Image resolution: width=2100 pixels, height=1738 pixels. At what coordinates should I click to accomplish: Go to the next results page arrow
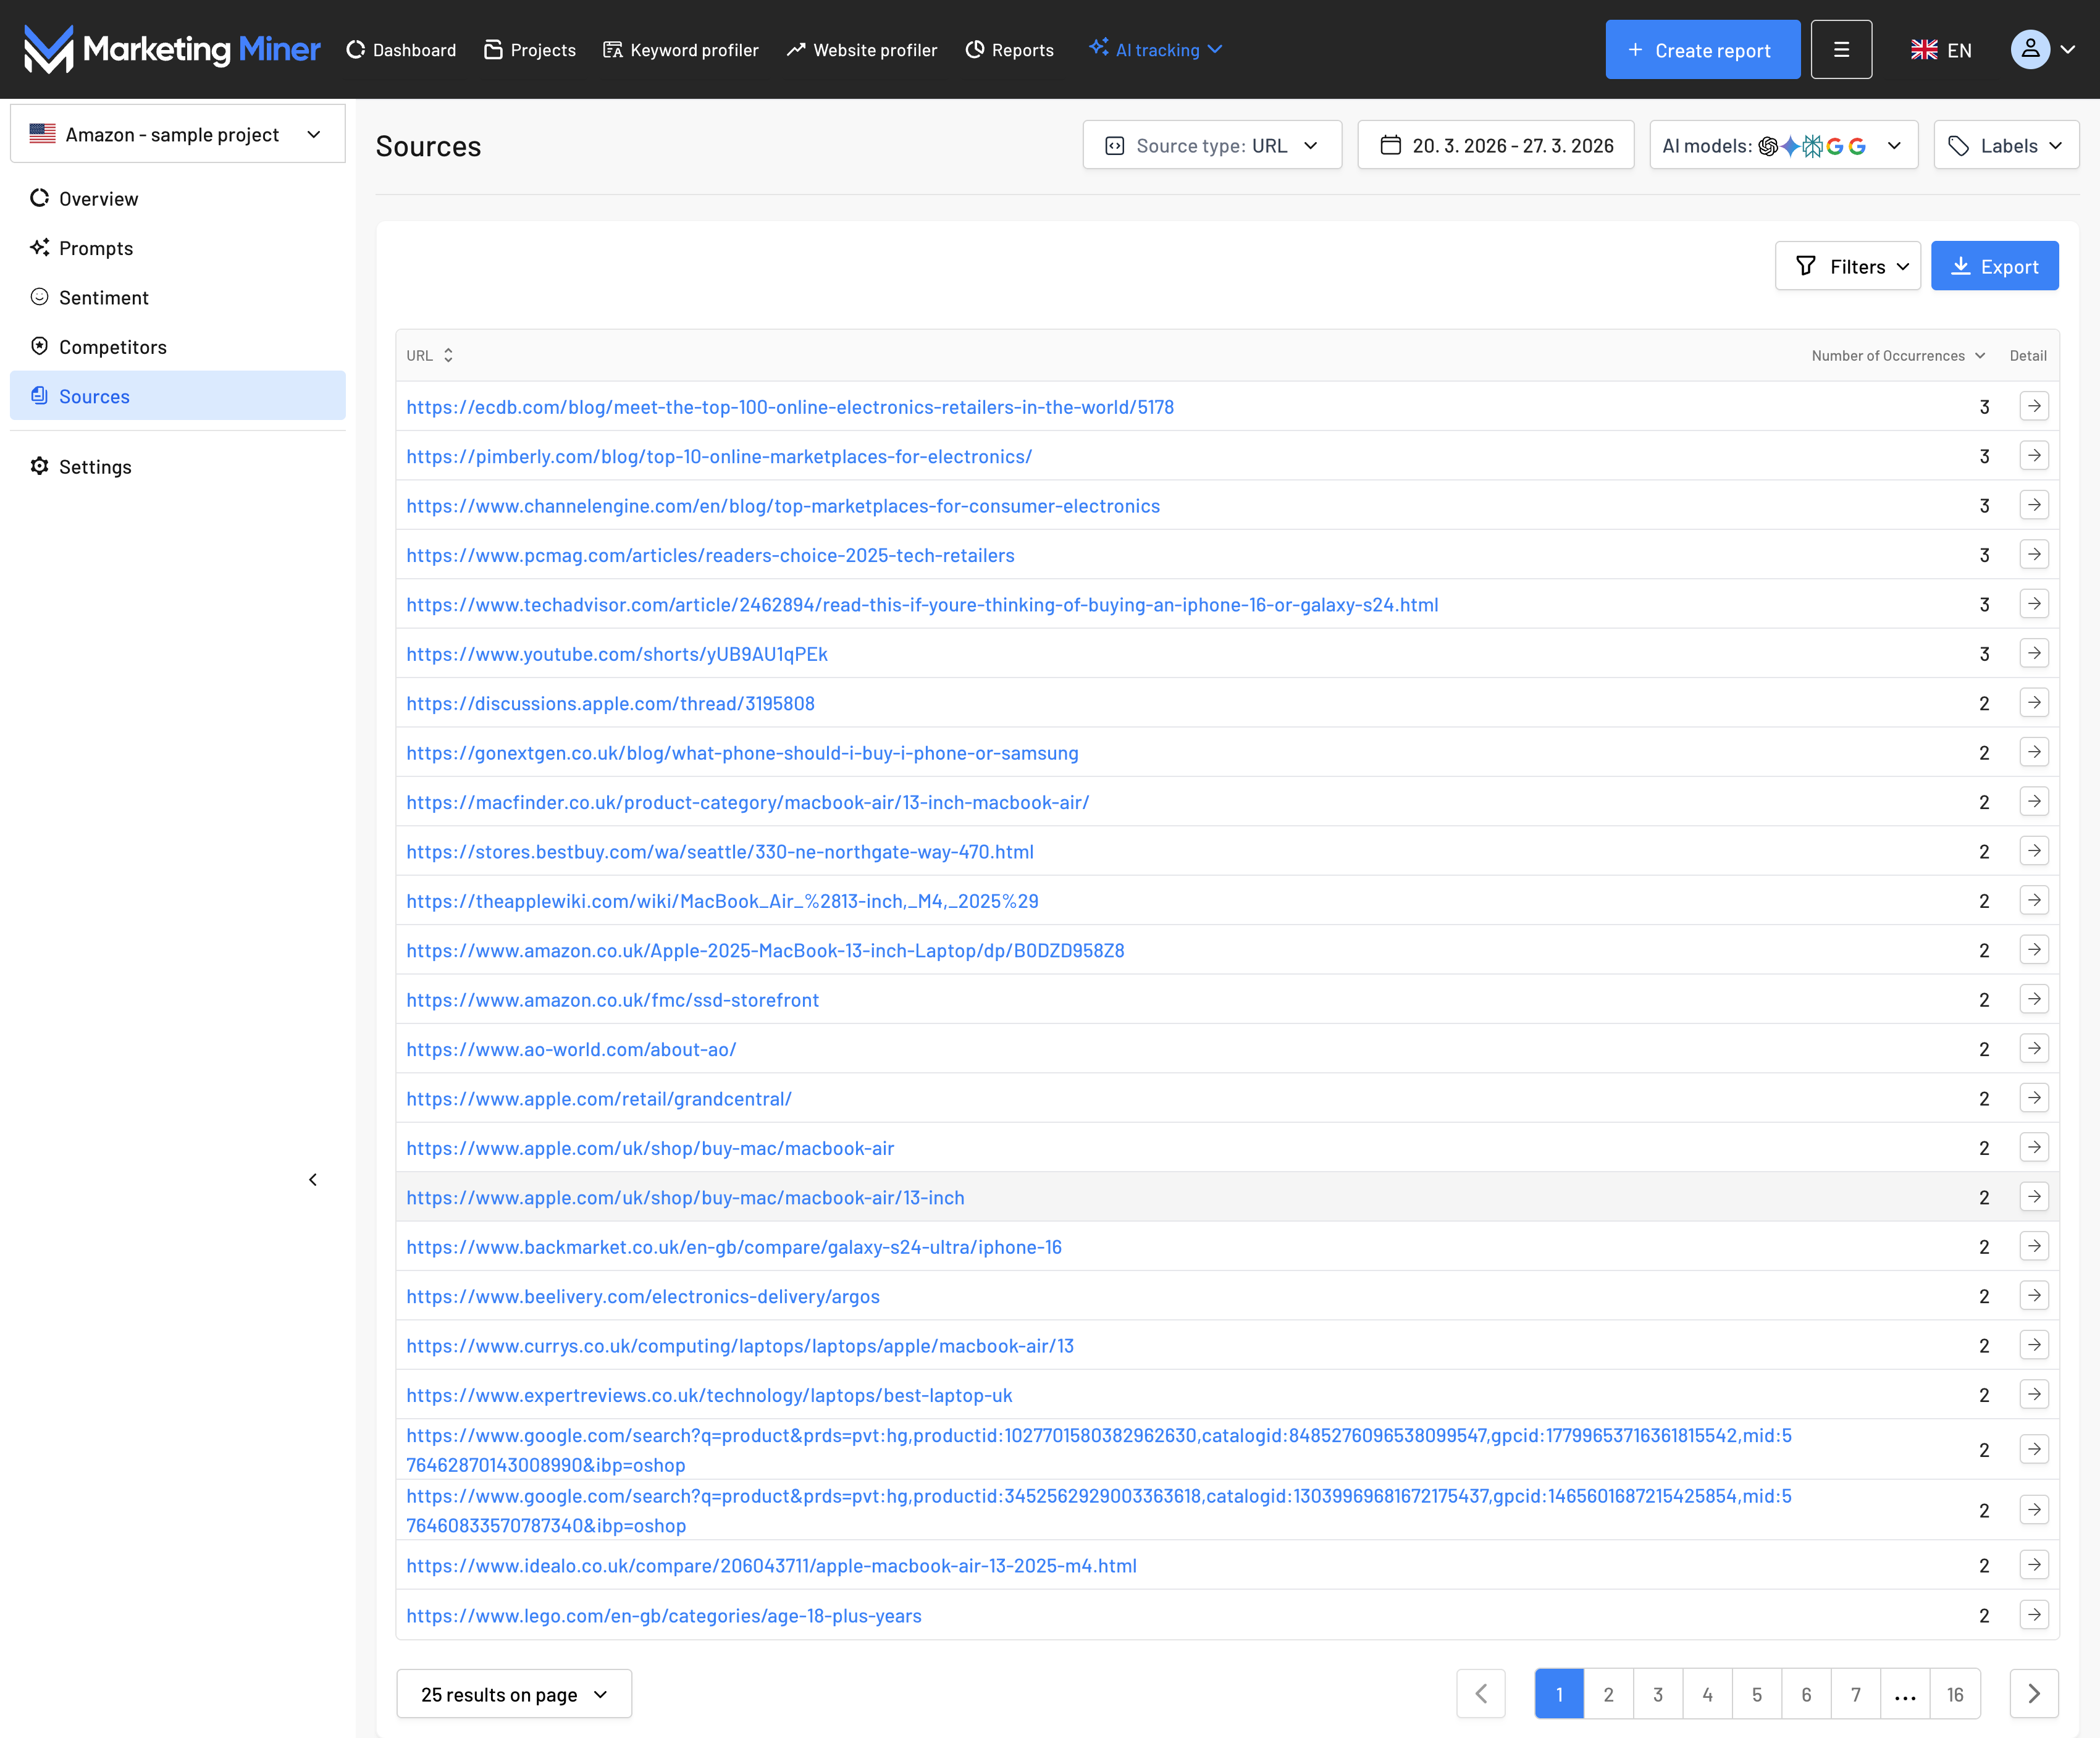click(2033, 1694)
